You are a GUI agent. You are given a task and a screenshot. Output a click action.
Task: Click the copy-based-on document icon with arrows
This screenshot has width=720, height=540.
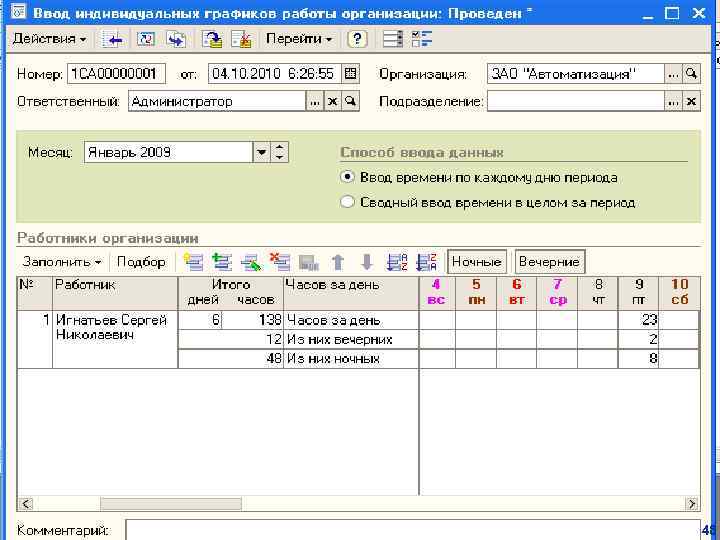coord(176,39)
